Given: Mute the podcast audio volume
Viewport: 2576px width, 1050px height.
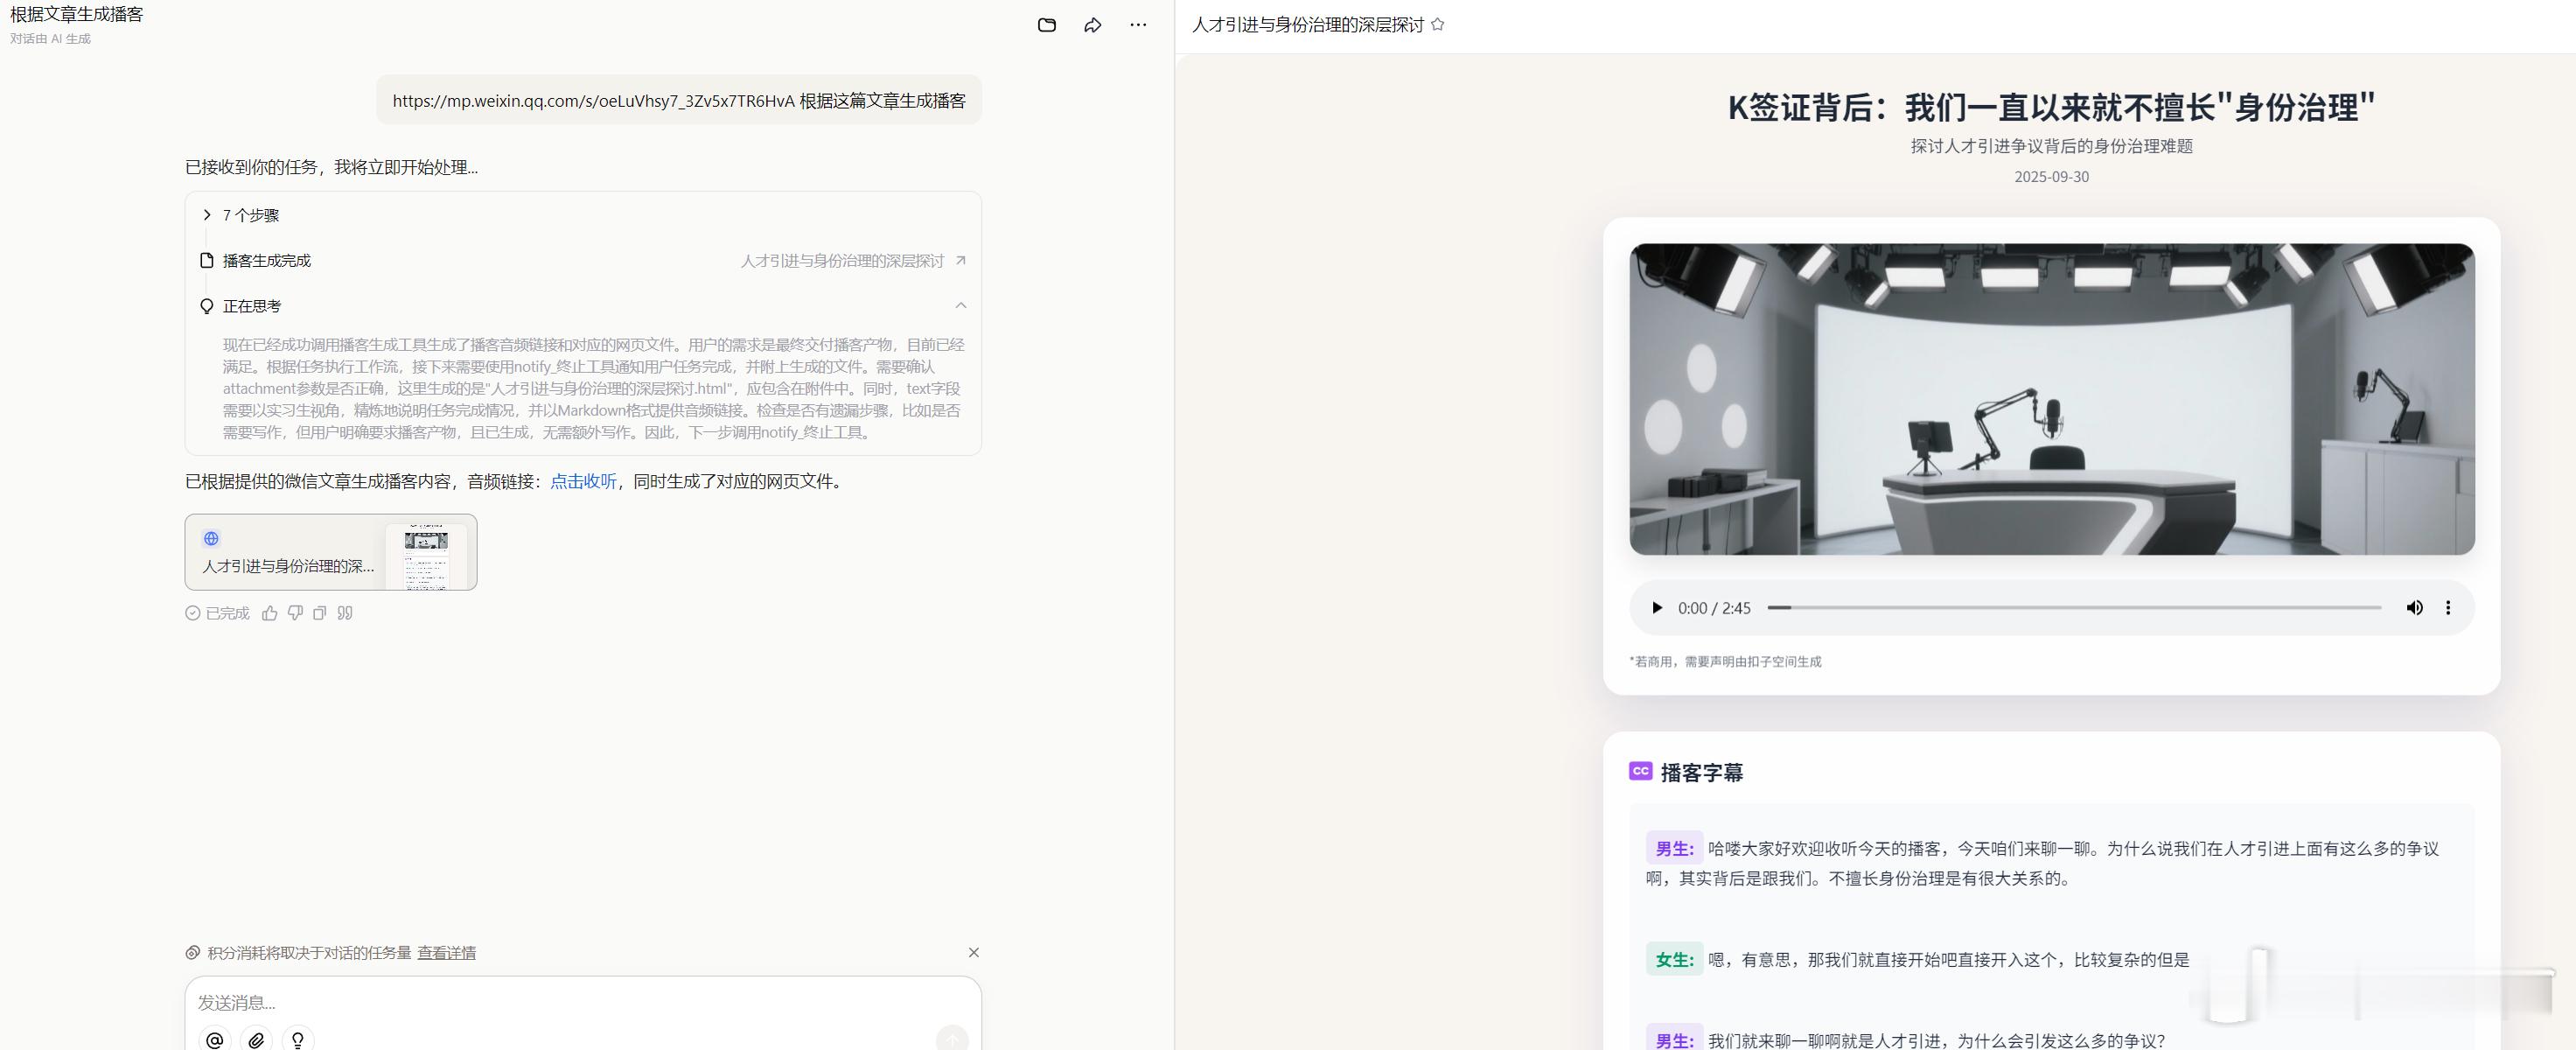Looking at the screenshot, I should pyautogui.click(x=2414, y=608).
